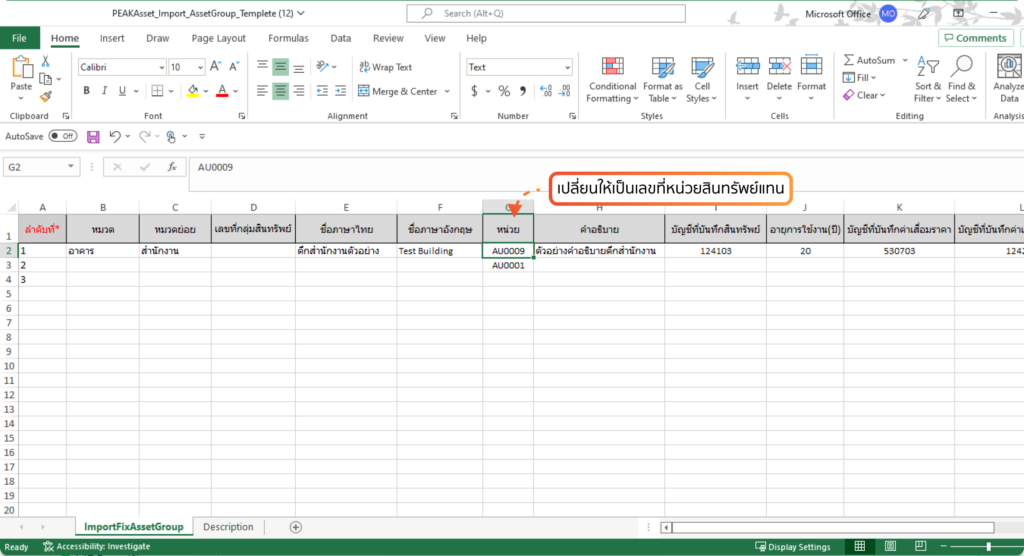The height and width of the screenshot is (556, 1024).
Task: Toggle Center horizontal alignment
Action: coord(280,91)
